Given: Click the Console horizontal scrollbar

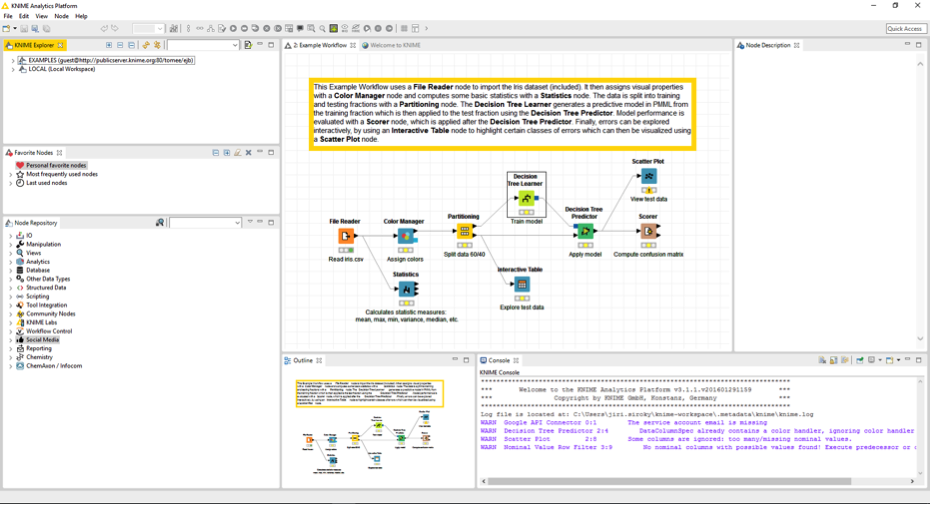Looking at the screenshot, I should [x=669, y=481].
